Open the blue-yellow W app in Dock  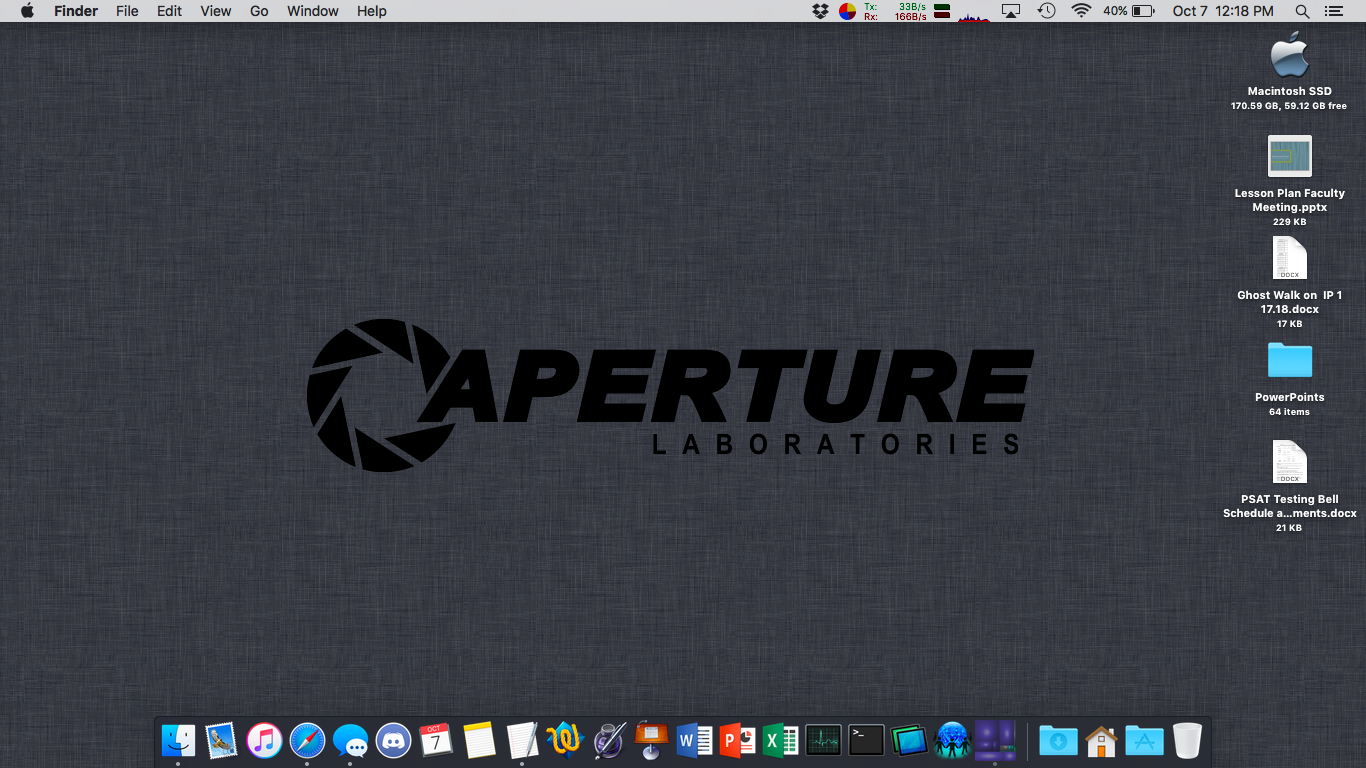tap(565, 740)
